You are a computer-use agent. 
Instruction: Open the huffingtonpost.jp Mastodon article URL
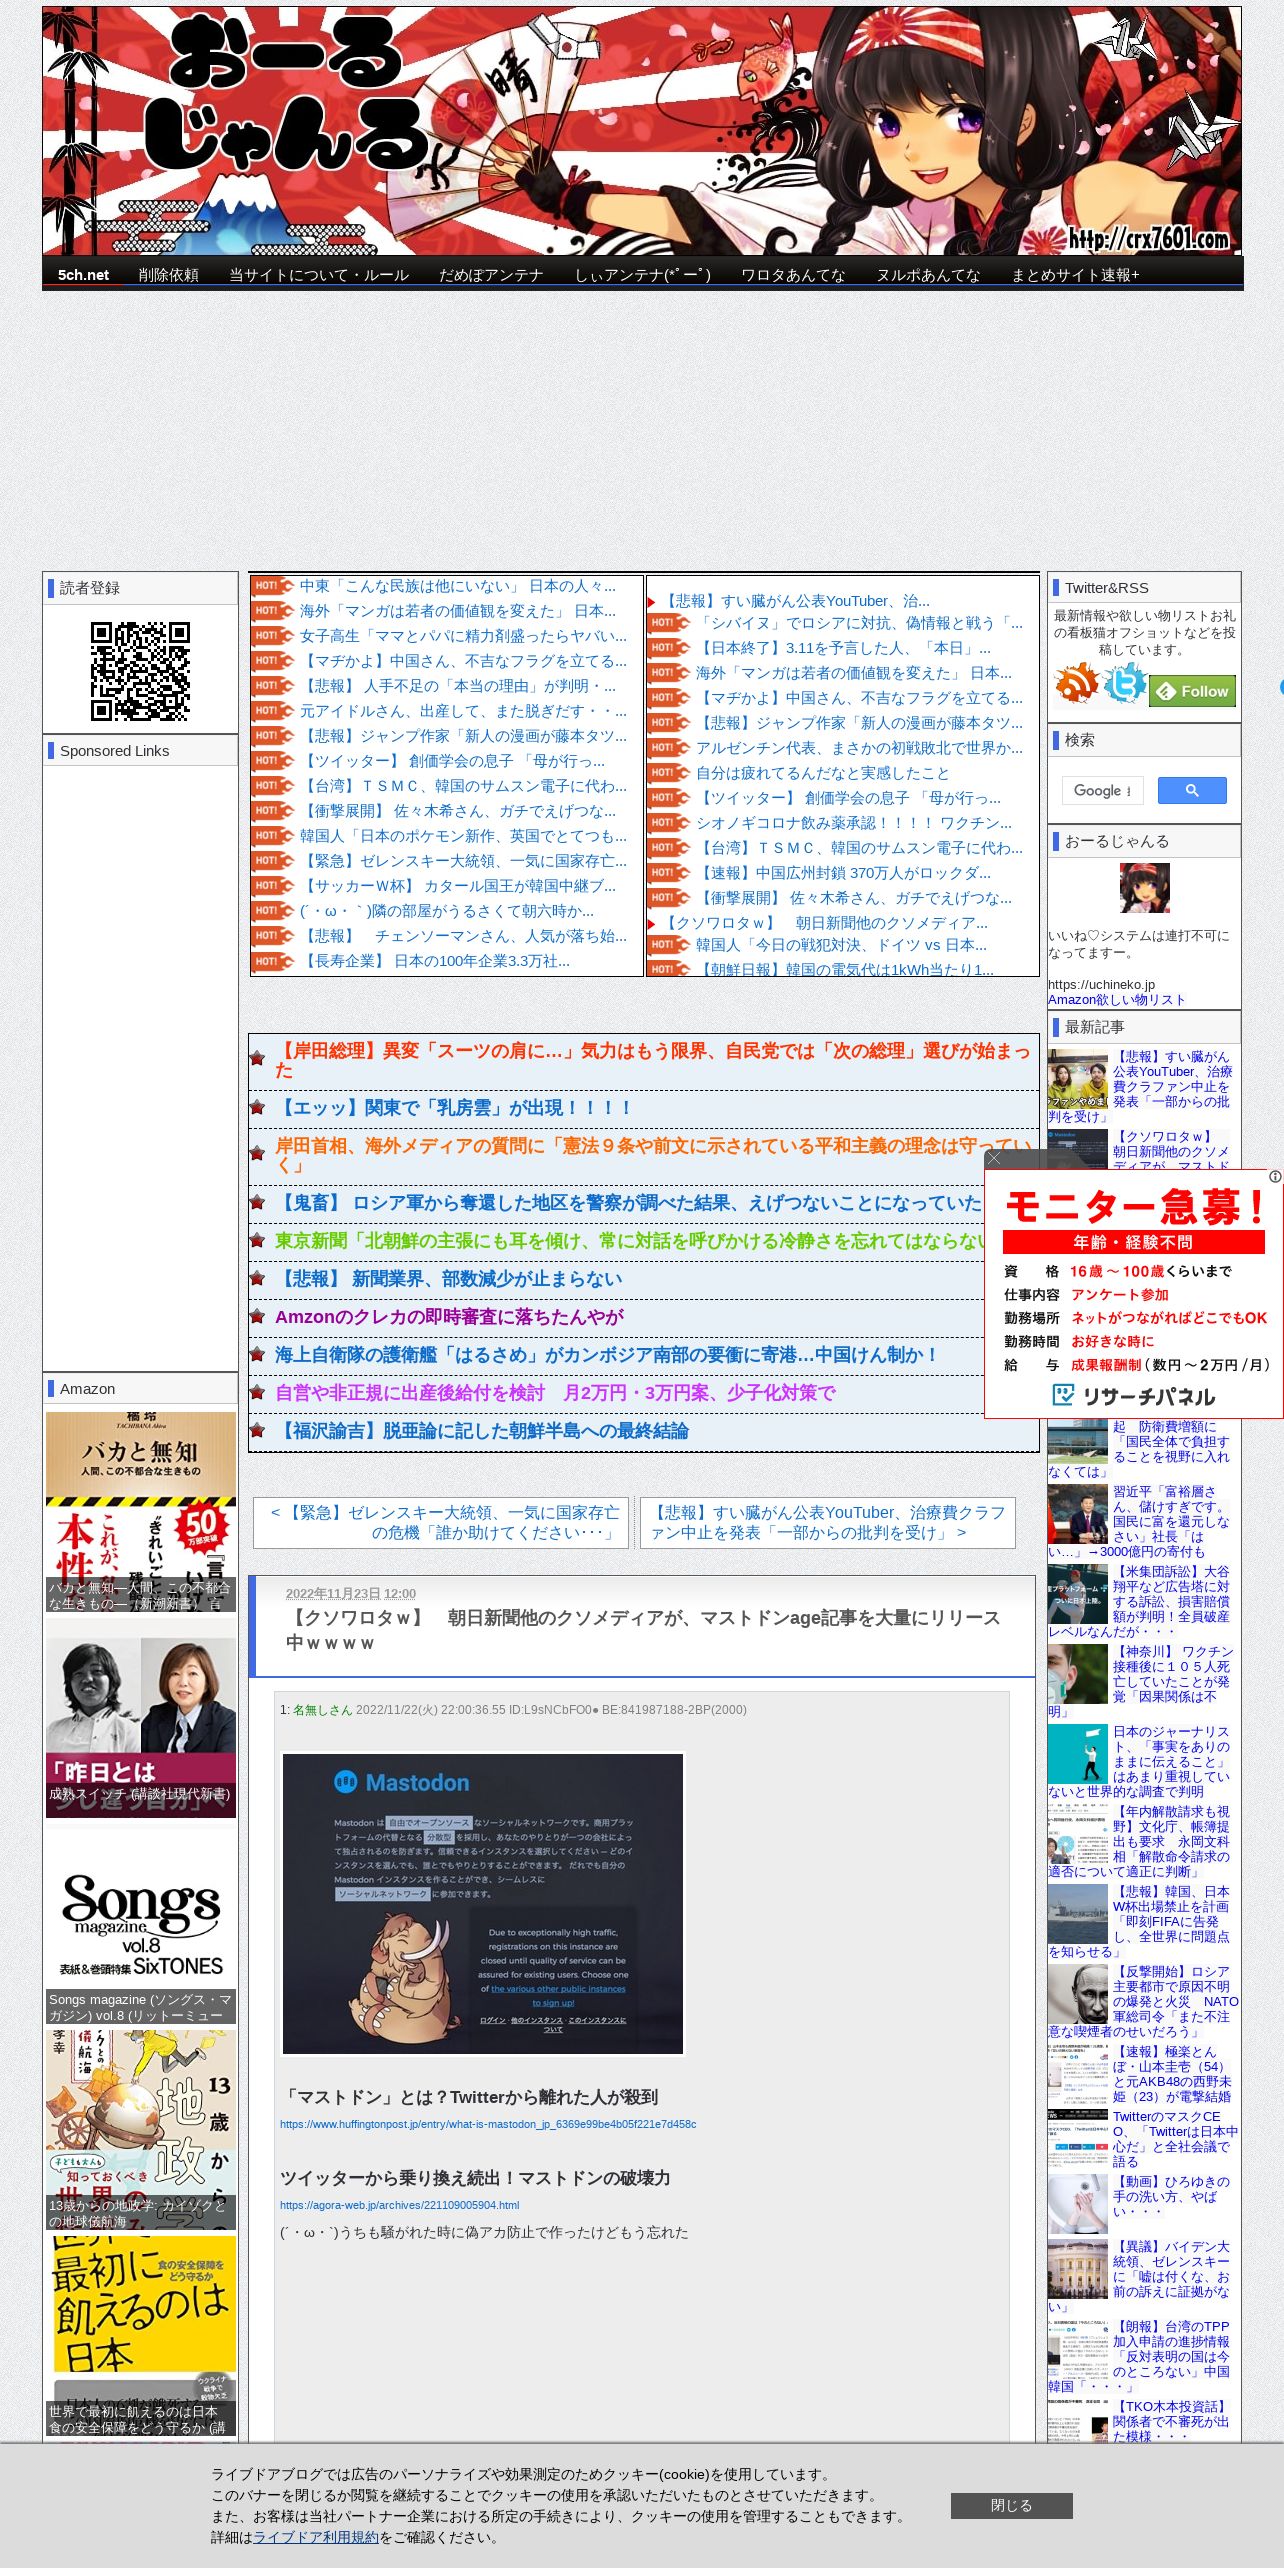[488, 2124]
